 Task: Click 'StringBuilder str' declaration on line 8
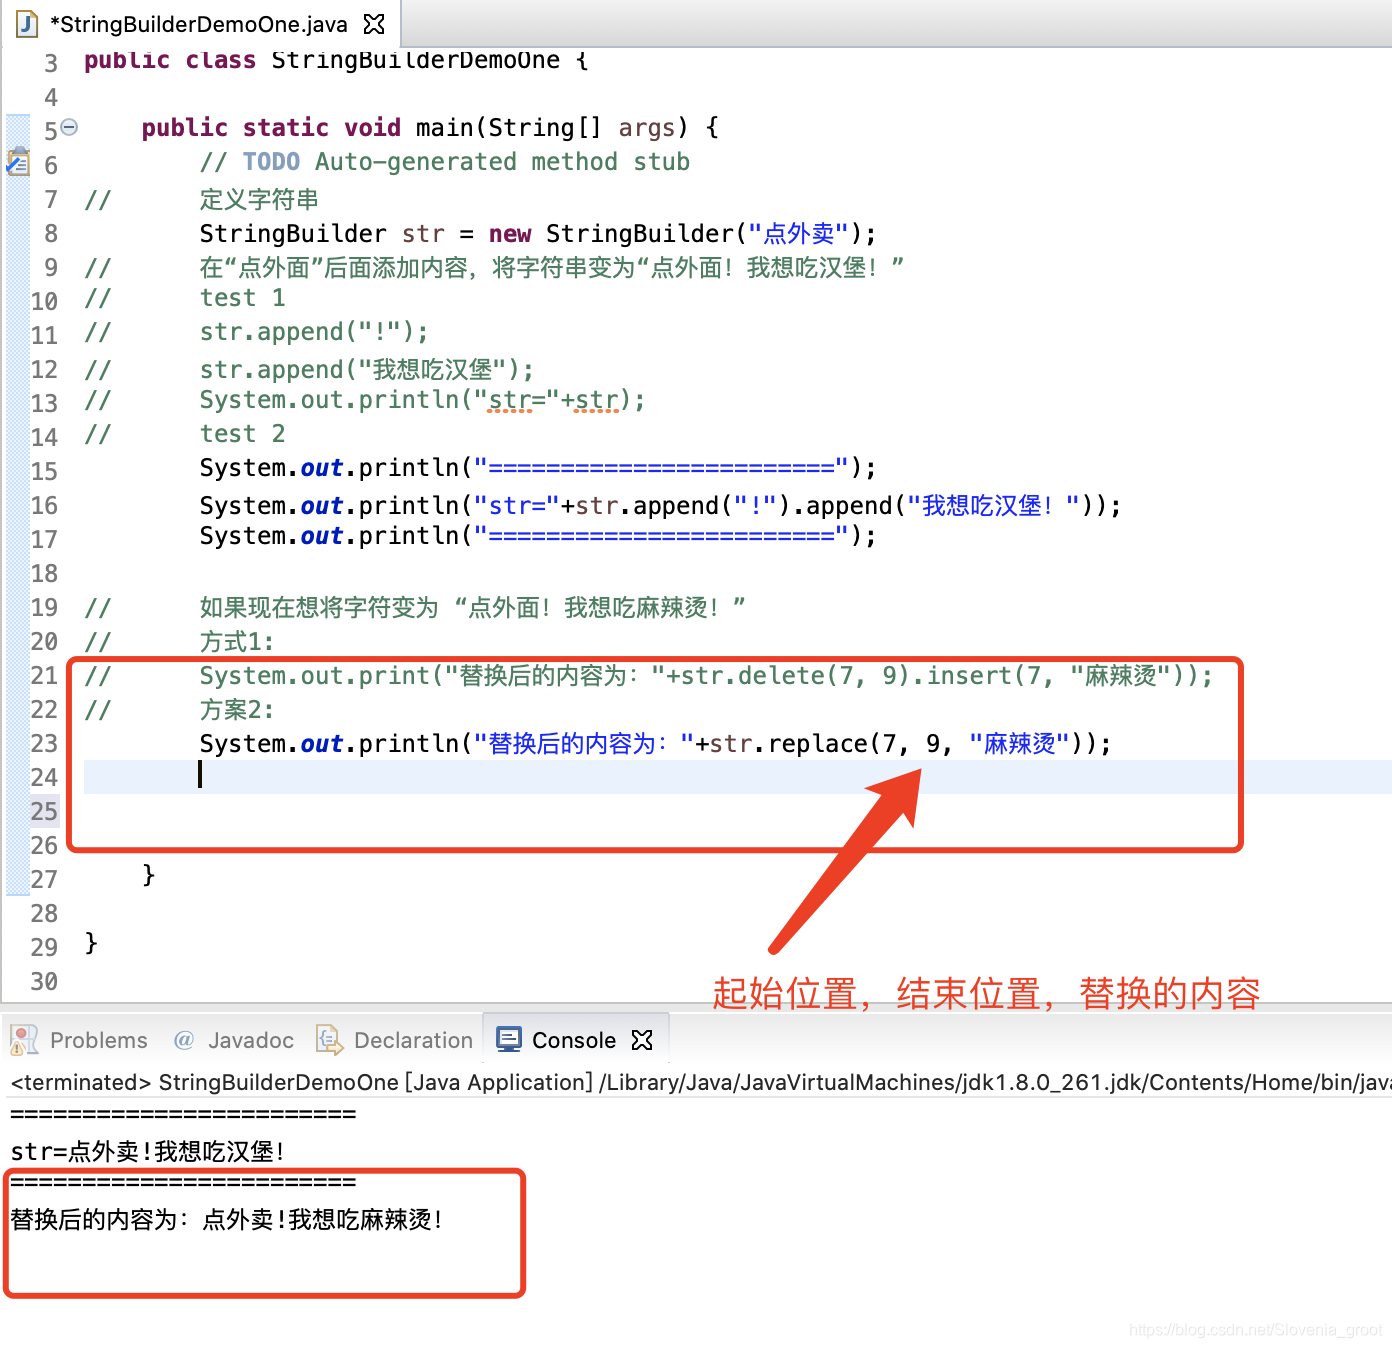click(322, 233)
